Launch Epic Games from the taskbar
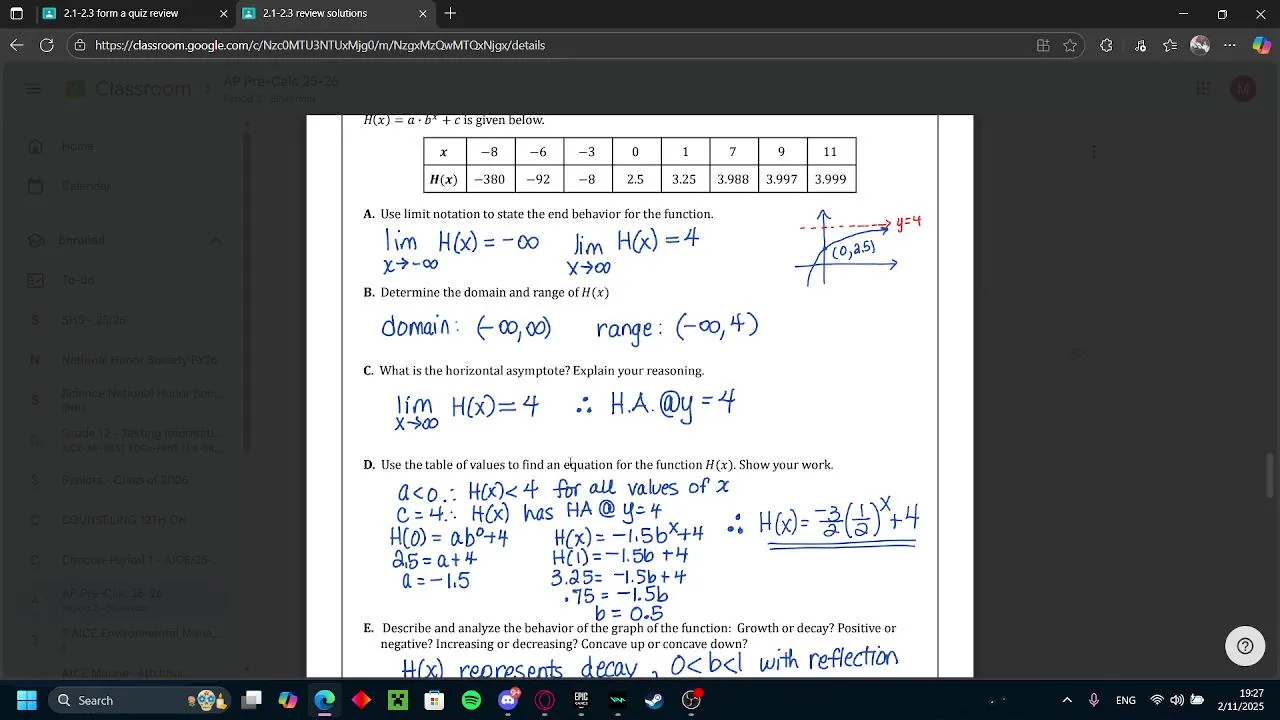The image size is (1280, 720). [581, 700]
